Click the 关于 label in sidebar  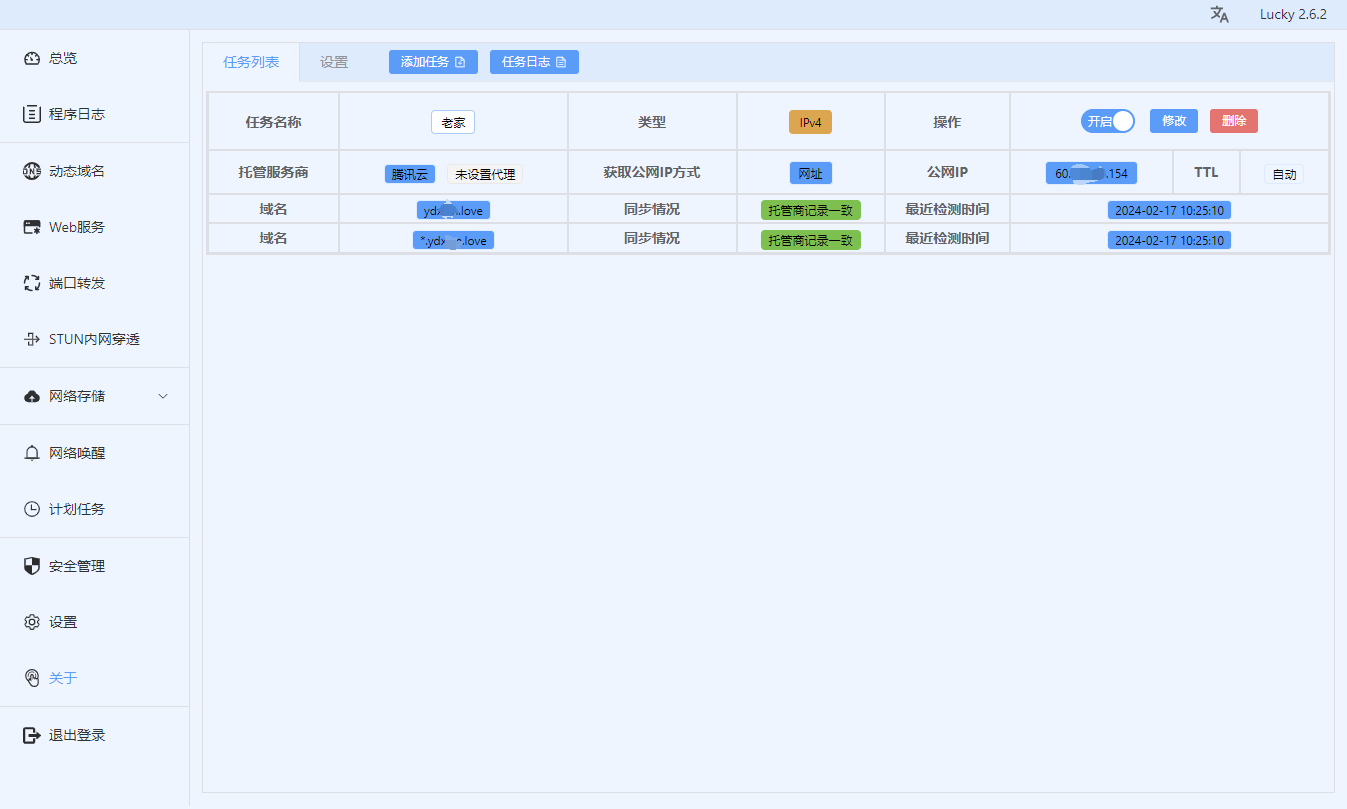coord(63,678)
